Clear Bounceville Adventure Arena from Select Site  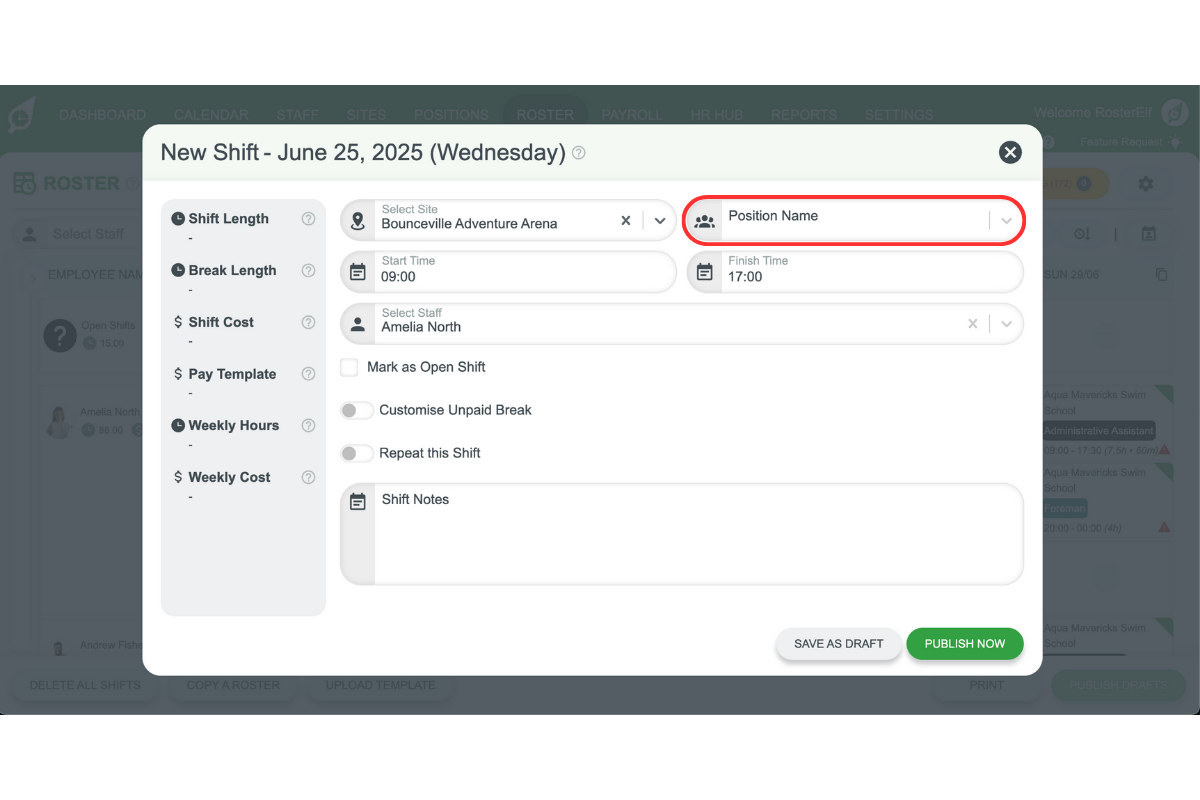[625, 220]
